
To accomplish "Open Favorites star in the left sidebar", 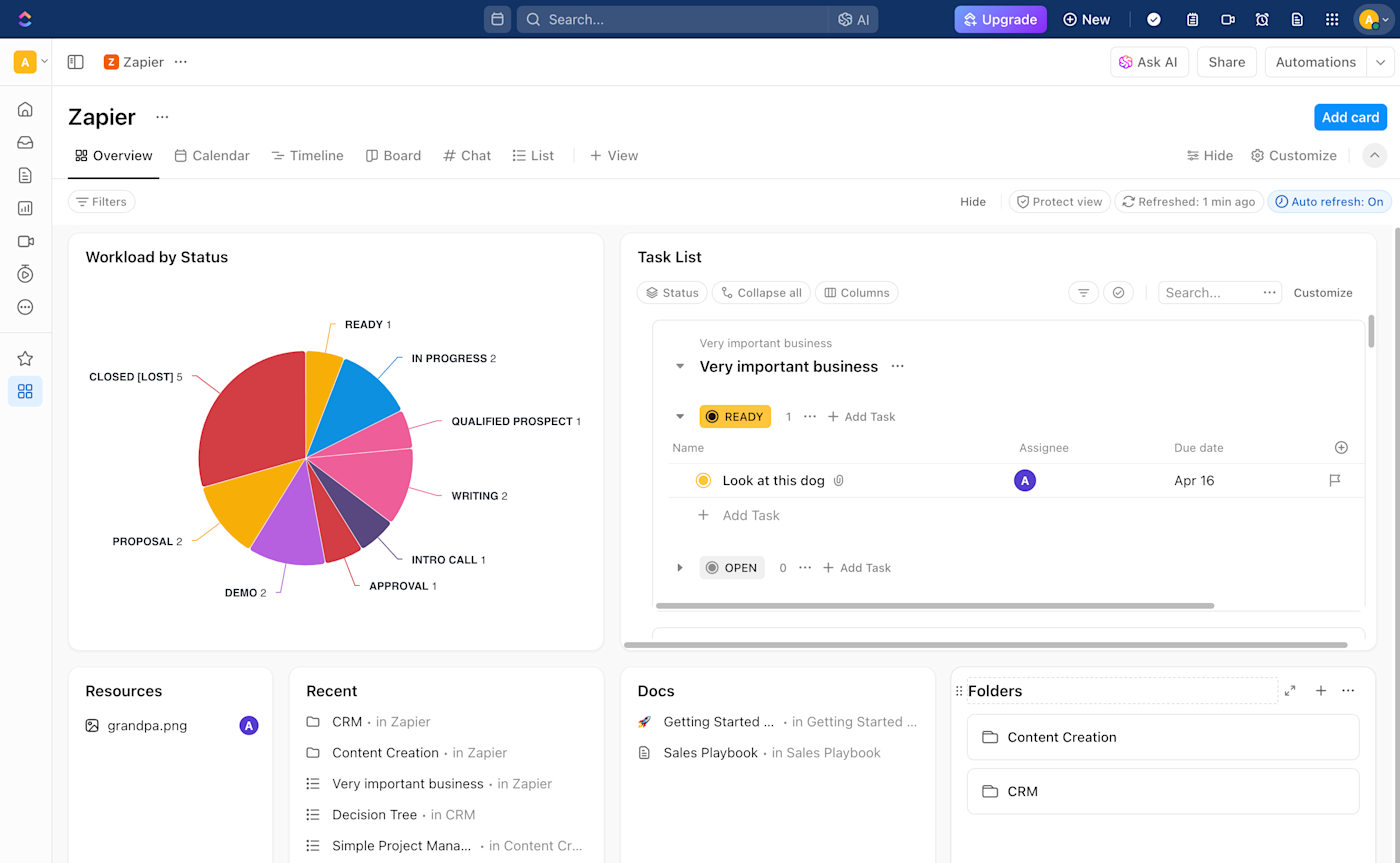I will 25,358.
